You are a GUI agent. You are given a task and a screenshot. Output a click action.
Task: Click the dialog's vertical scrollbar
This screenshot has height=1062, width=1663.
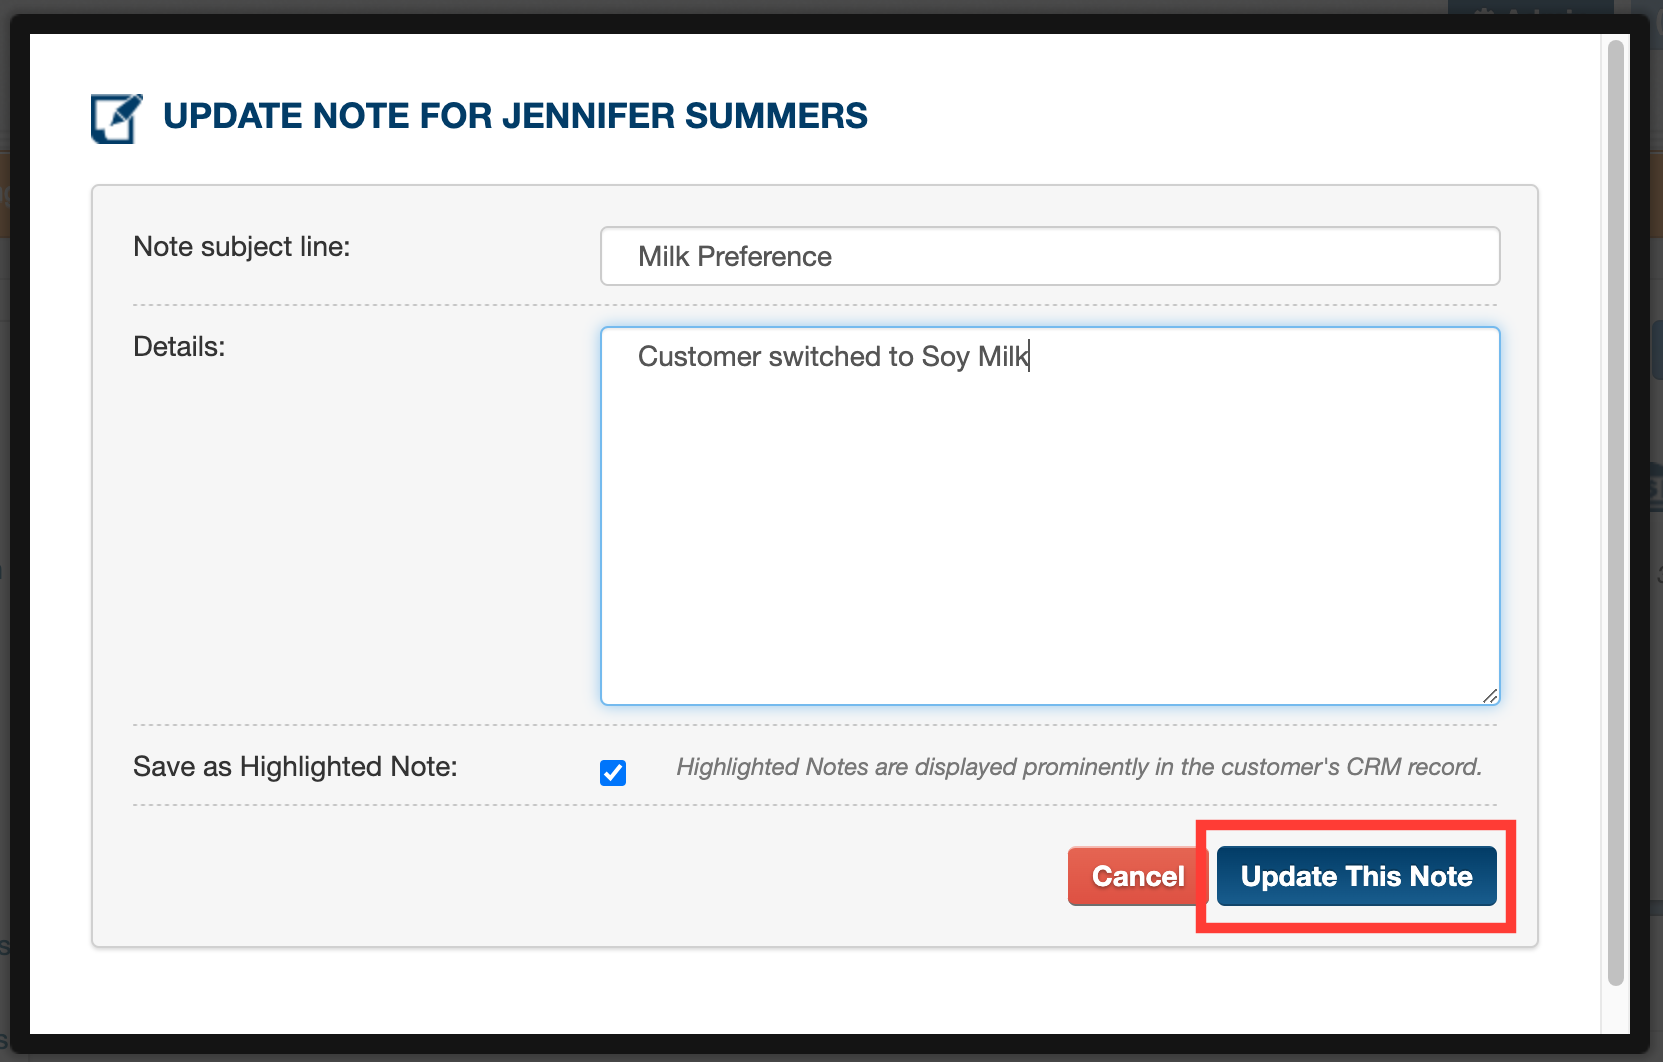[1615, 512]
